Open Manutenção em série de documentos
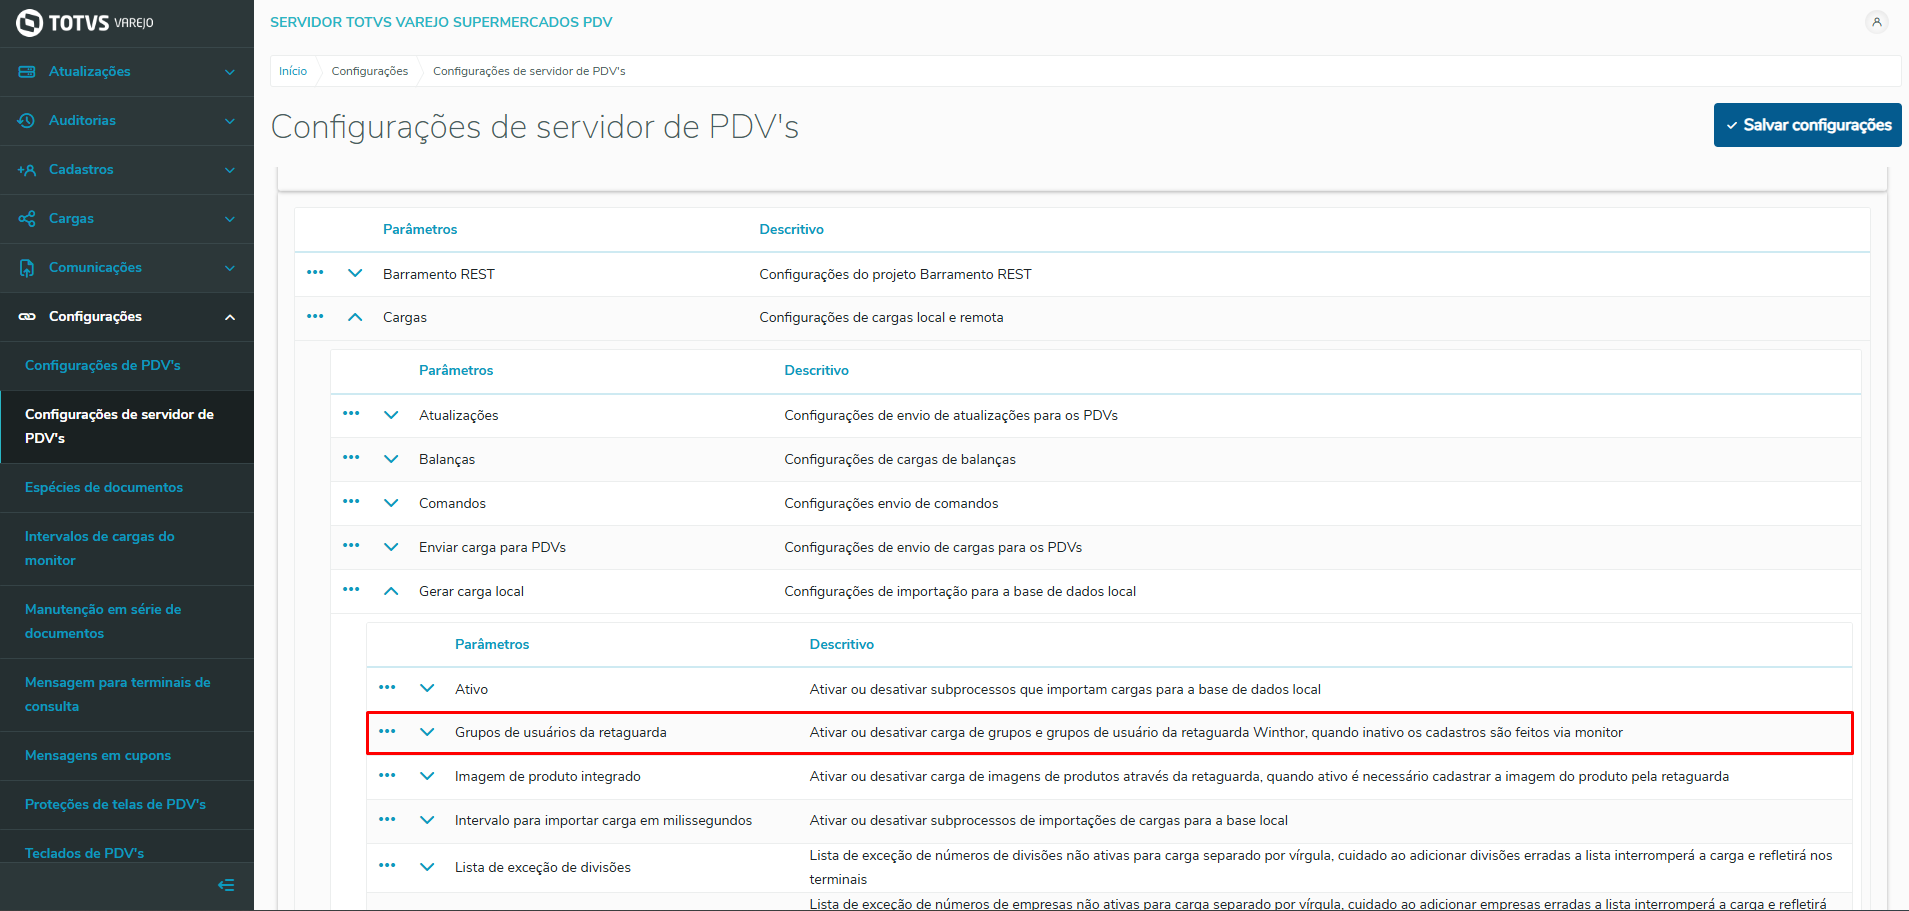The image size is (1909, 911). [x=127, y=622]
